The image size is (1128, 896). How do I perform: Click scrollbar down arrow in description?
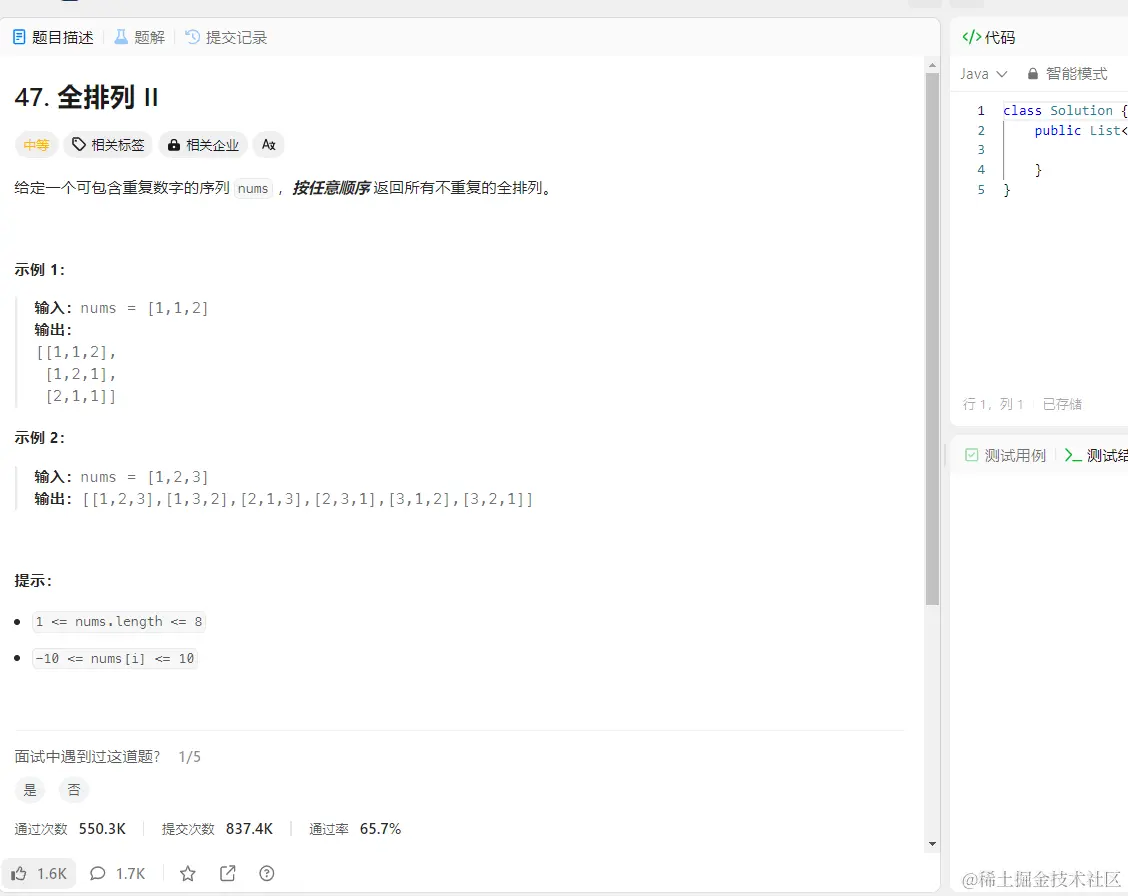pos(932,844)
